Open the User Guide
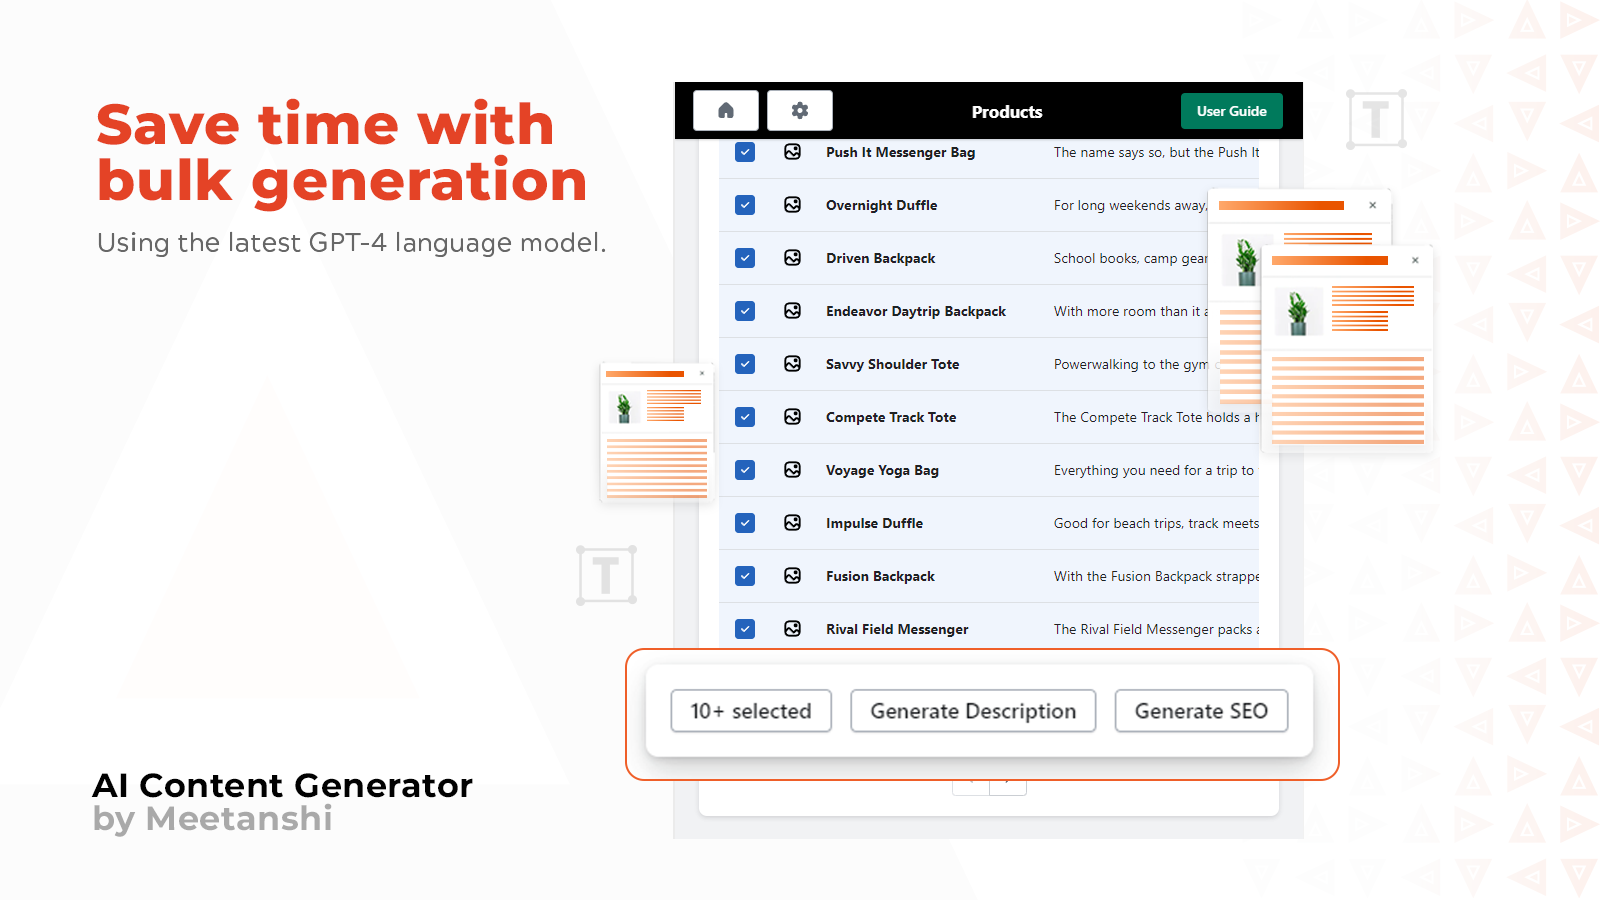Screen dimensions: 1600x900 click(1232, 111)
